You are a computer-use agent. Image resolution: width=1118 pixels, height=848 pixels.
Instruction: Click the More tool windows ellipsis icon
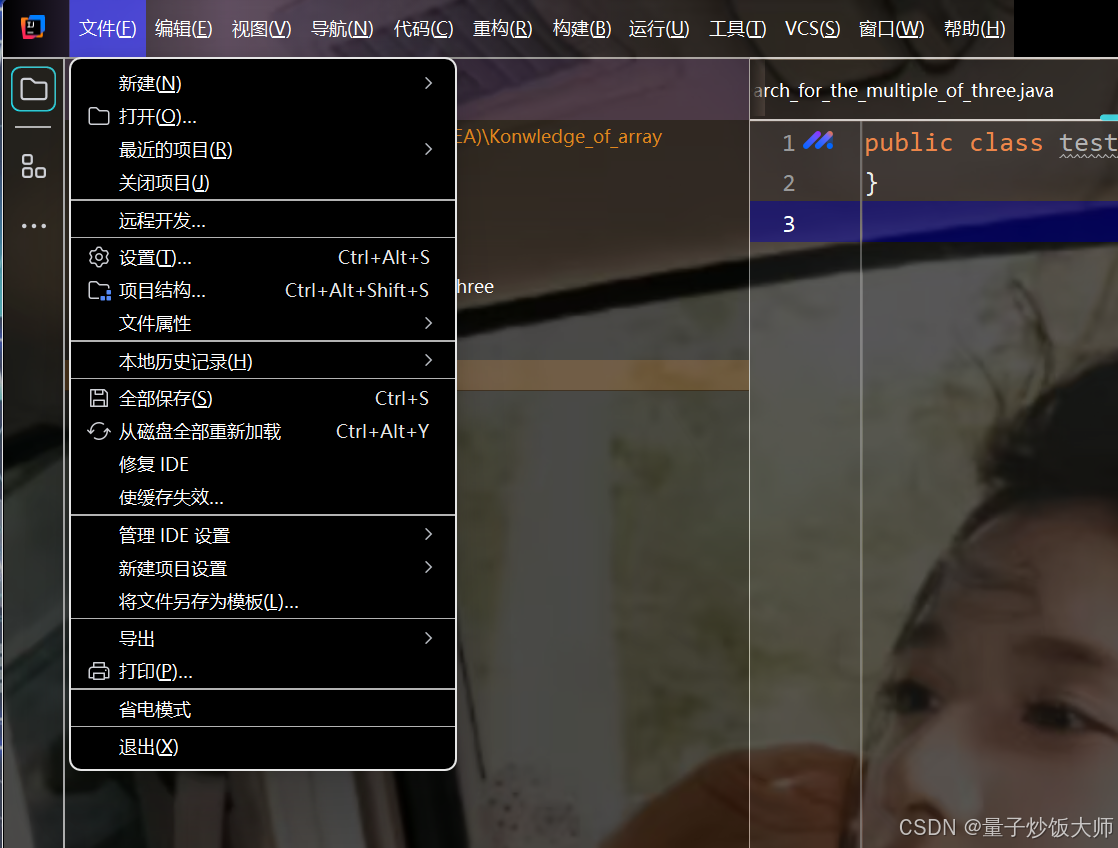34,226
